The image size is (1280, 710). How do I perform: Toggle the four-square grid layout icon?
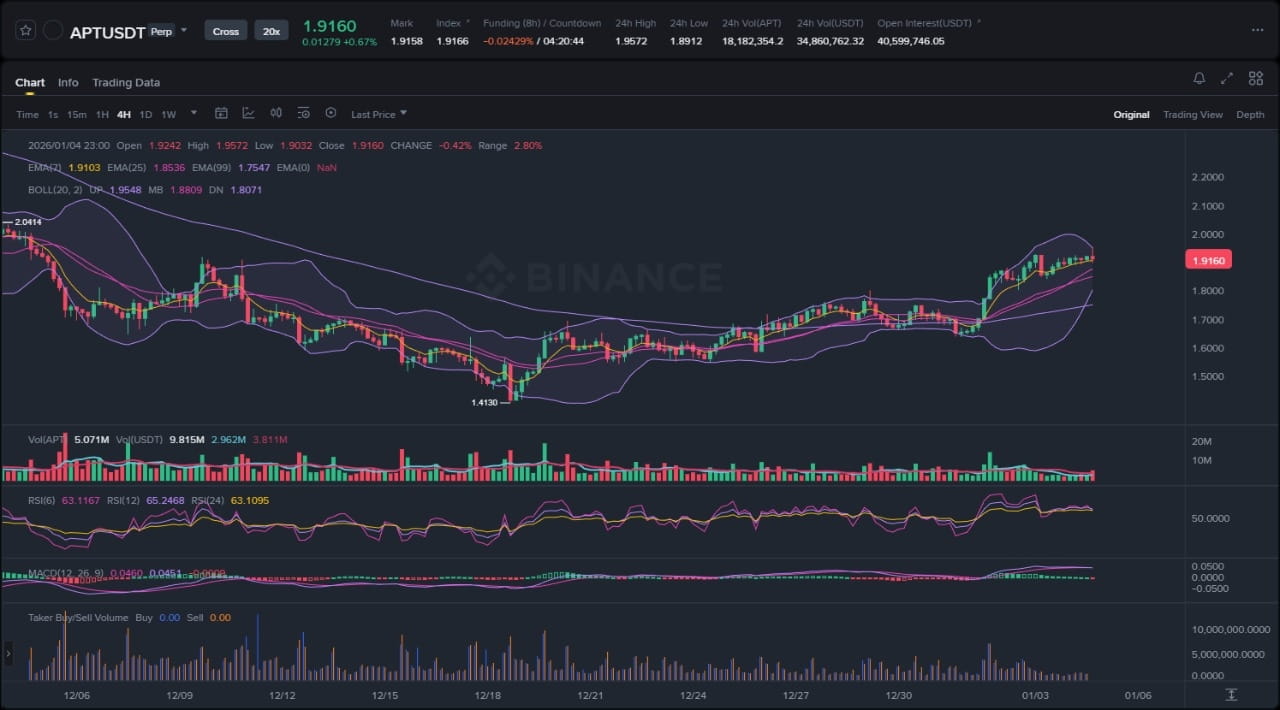pyautogui.click(x=1255, y=78)
